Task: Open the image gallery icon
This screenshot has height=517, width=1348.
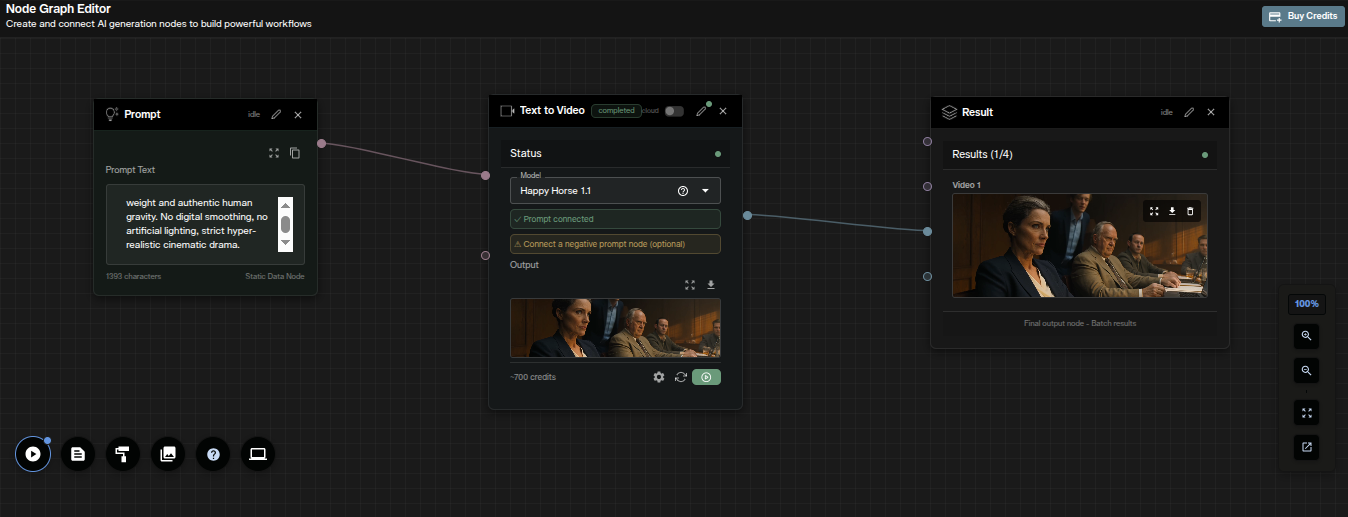Action: [168, 454]
